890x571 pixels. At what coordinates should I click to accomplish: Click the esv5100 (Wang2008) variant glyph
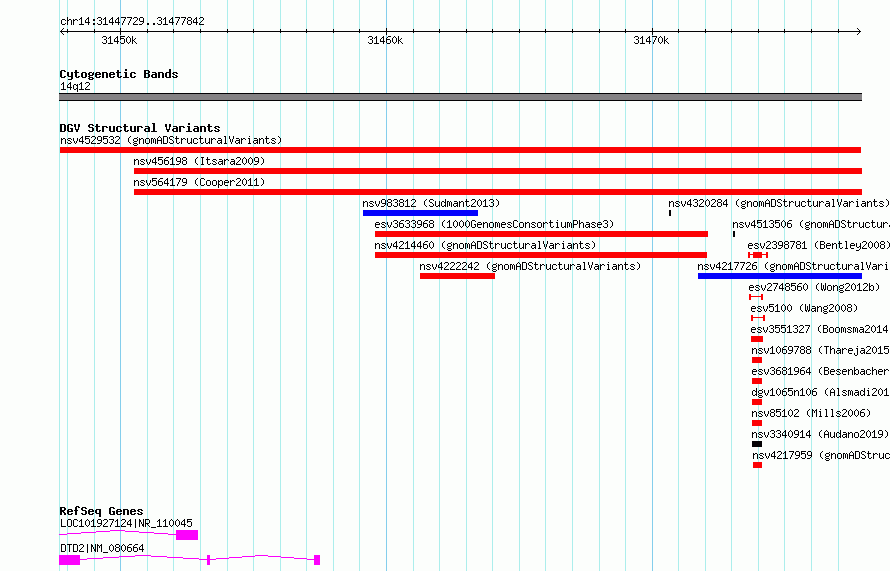point(758,318)
